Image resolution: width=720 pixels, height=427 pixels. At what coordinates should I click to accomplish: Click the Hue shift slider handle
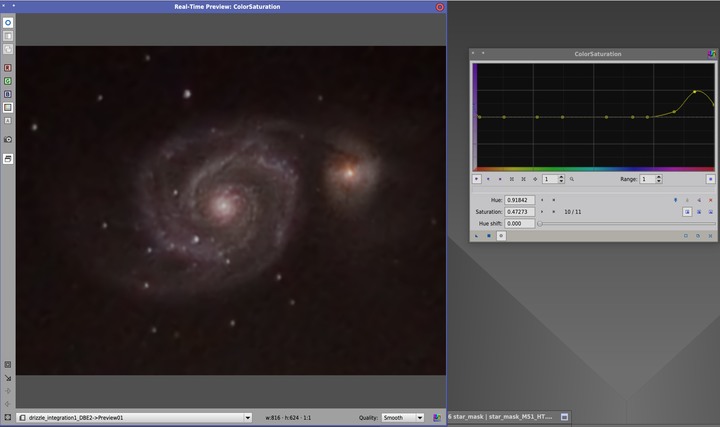pyautogui.click(x=540, y=224)
